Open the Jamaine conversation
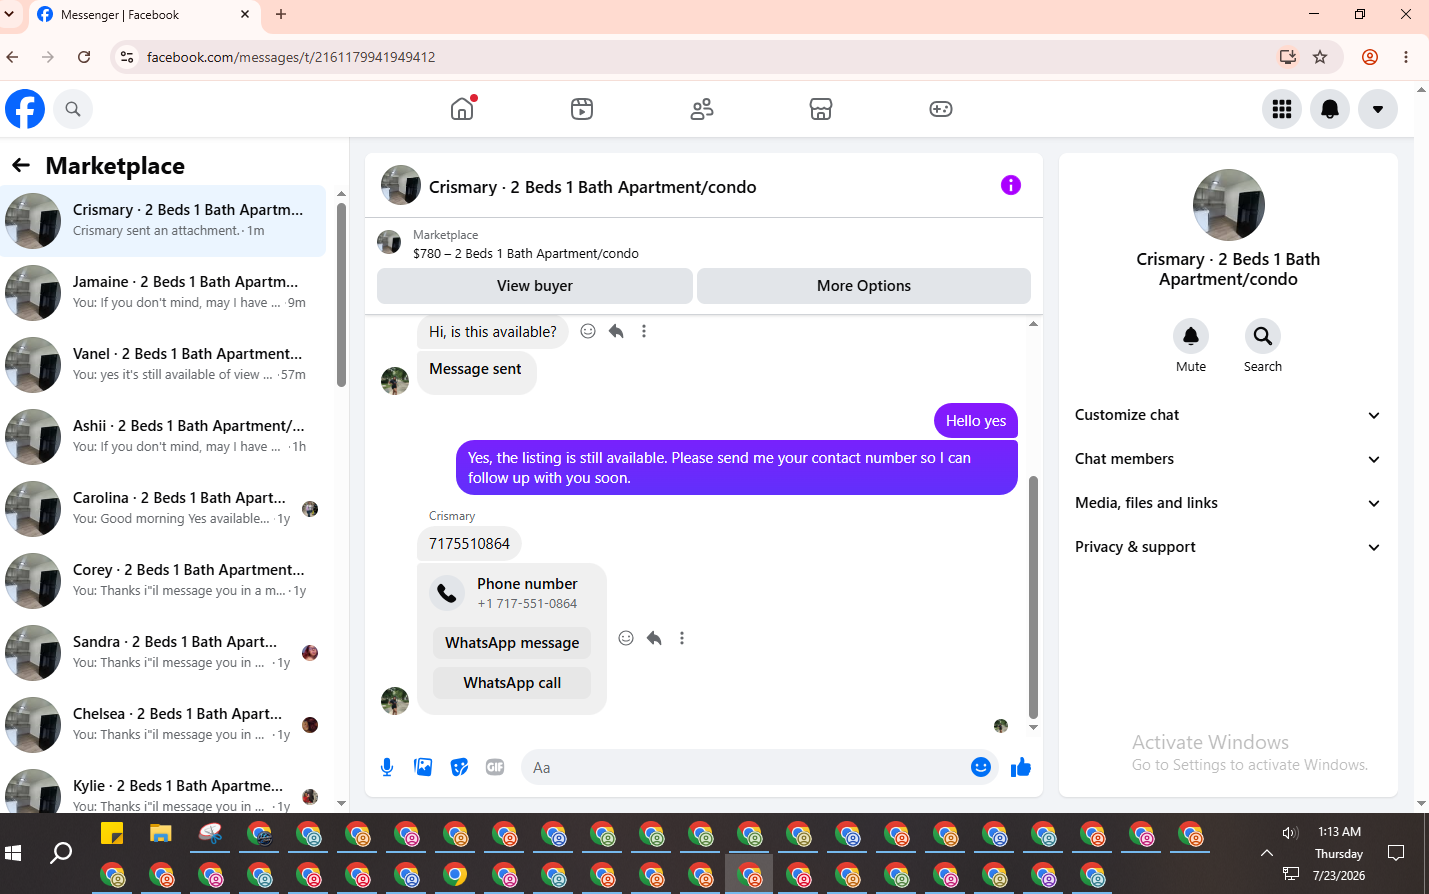 coord(164,293)
